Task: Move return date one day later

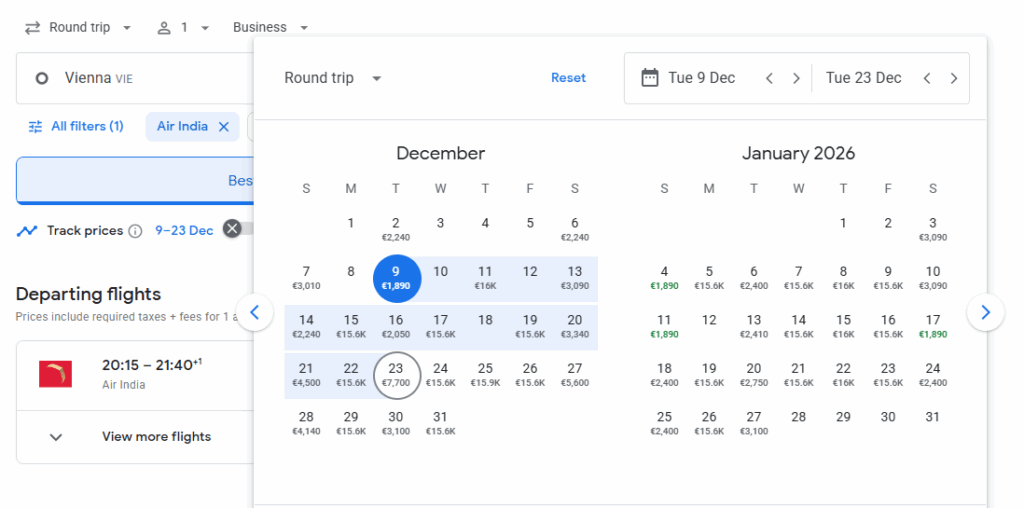Action: point(954,78)
